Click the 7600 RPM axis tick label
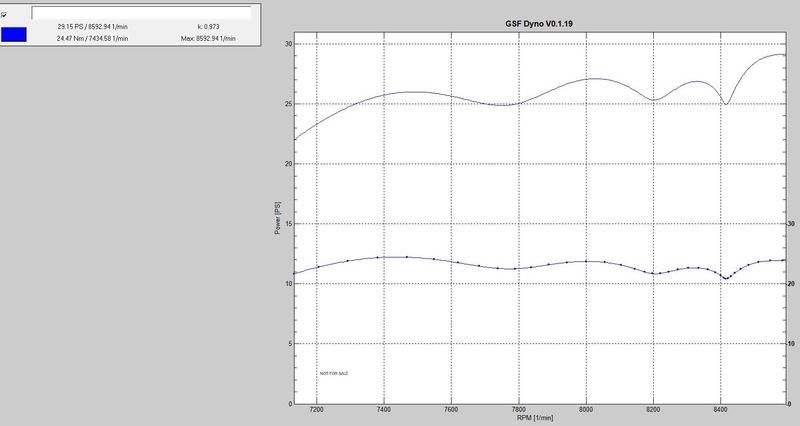This screenshot has width=800, height=426. 451,409
